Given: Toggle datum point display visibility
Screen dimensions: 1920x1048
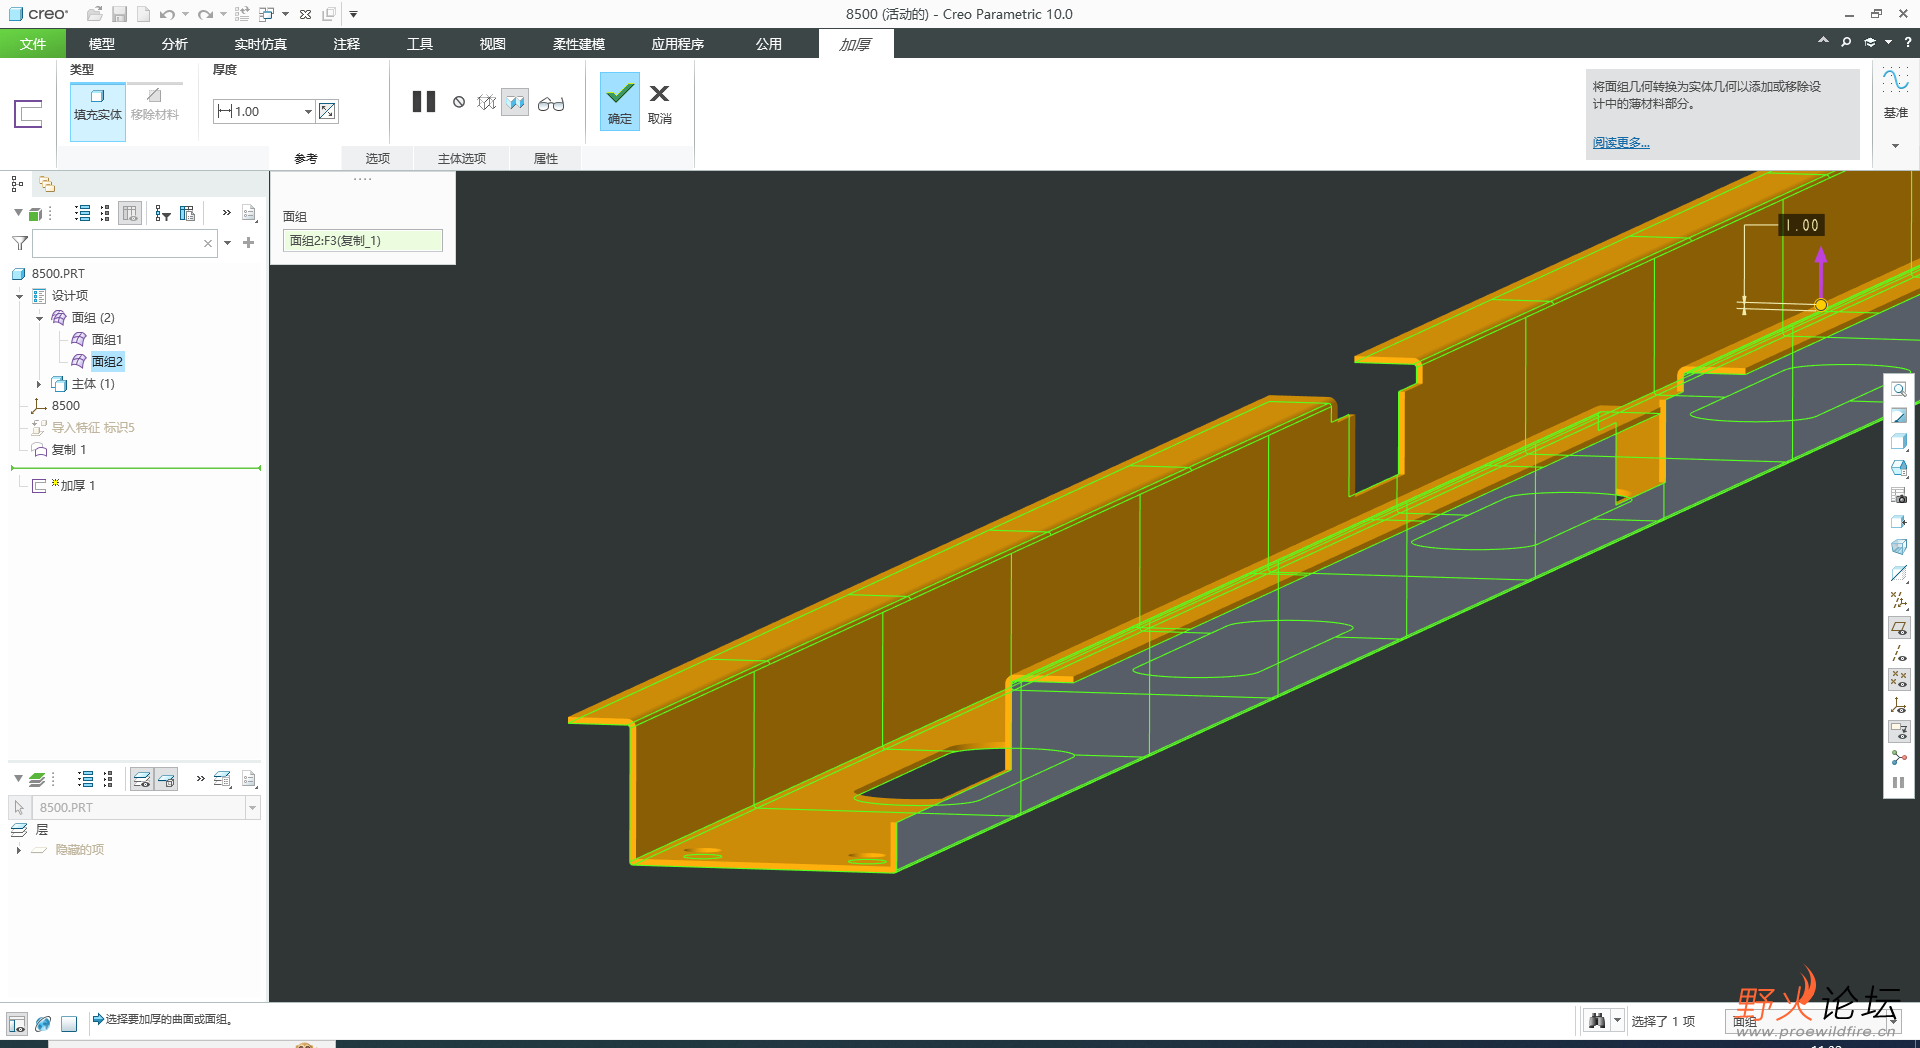Looking at the screenshot, I should 1898,680.
